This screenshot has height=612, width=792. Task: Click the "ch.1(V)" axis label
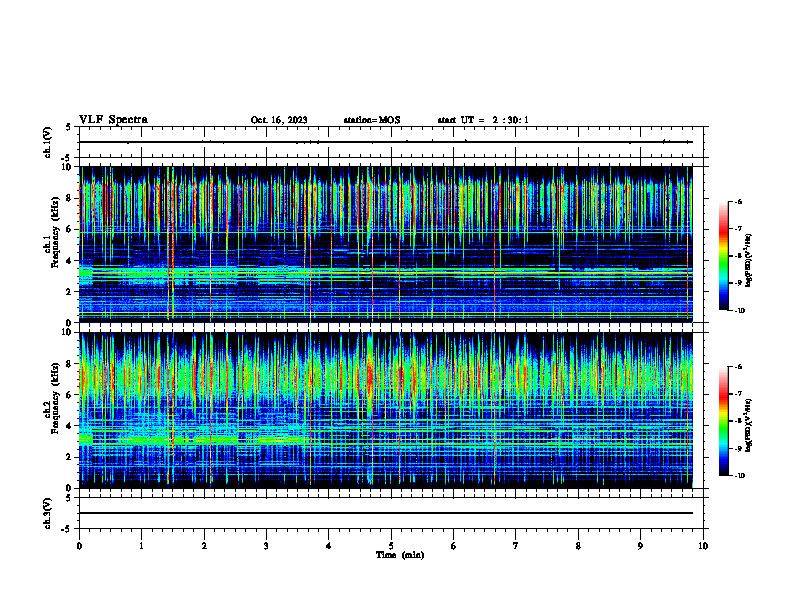click(x=48, y=142)
